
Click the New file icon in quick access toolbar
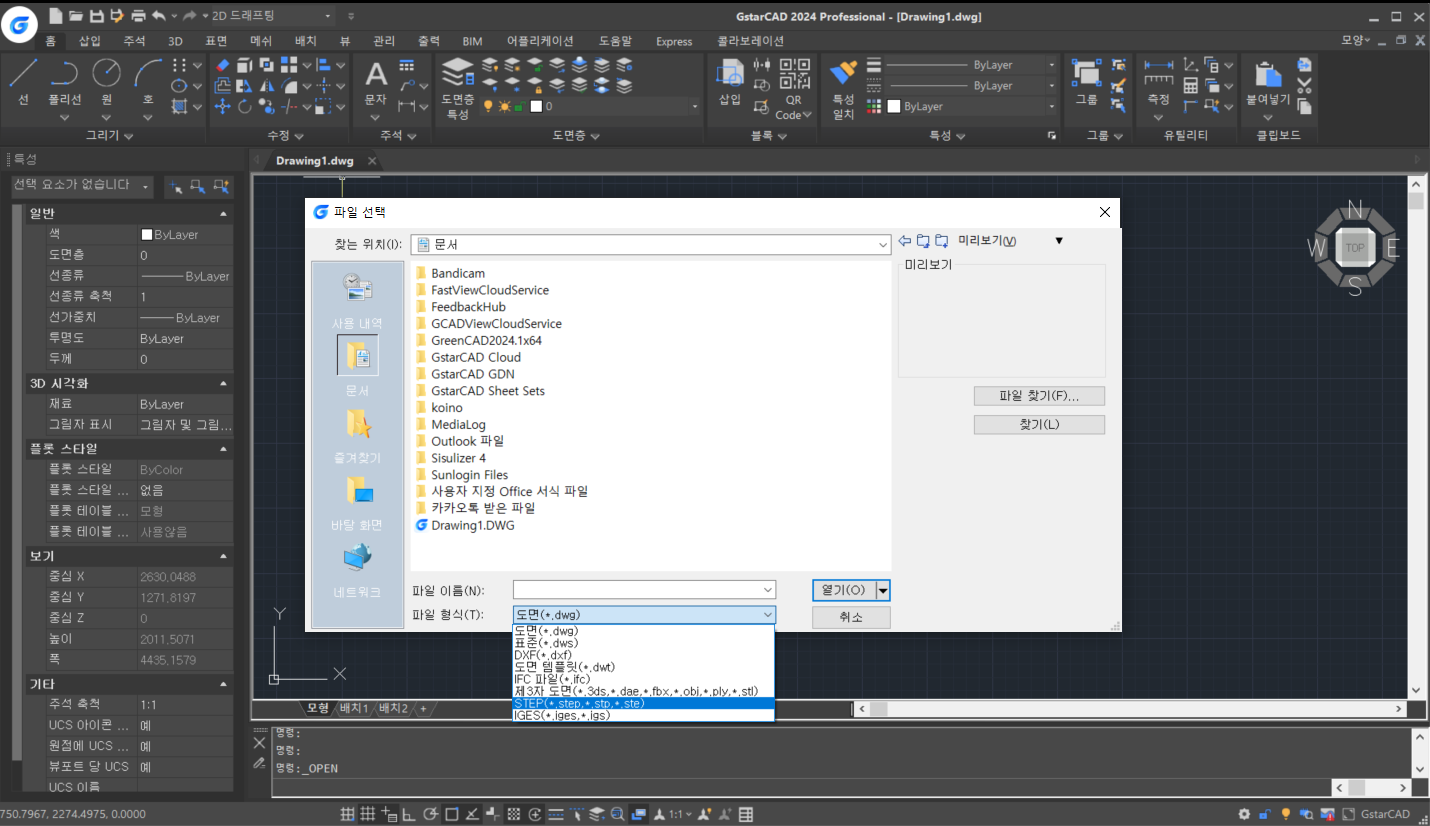pyautogui.click(x=55, y=16)
